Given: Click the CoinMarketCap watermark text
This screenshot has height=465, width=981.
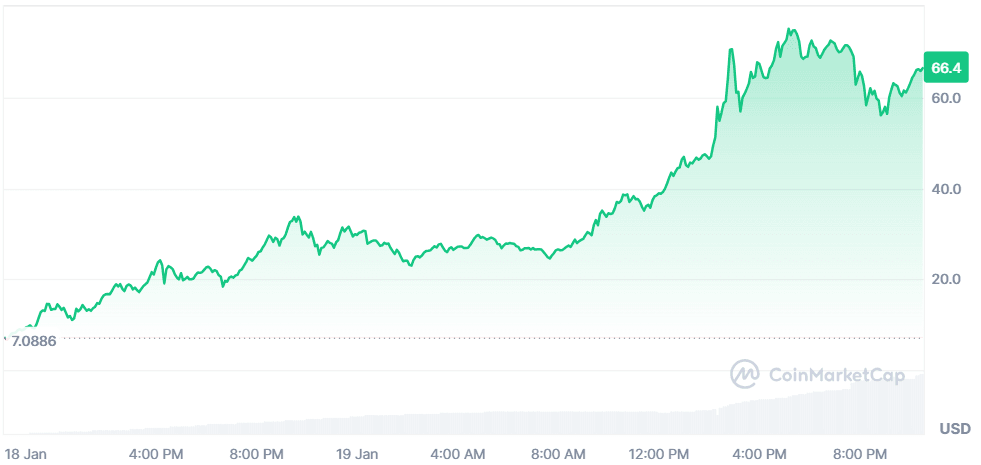Looking at the screenshot, I should (836, 375).
